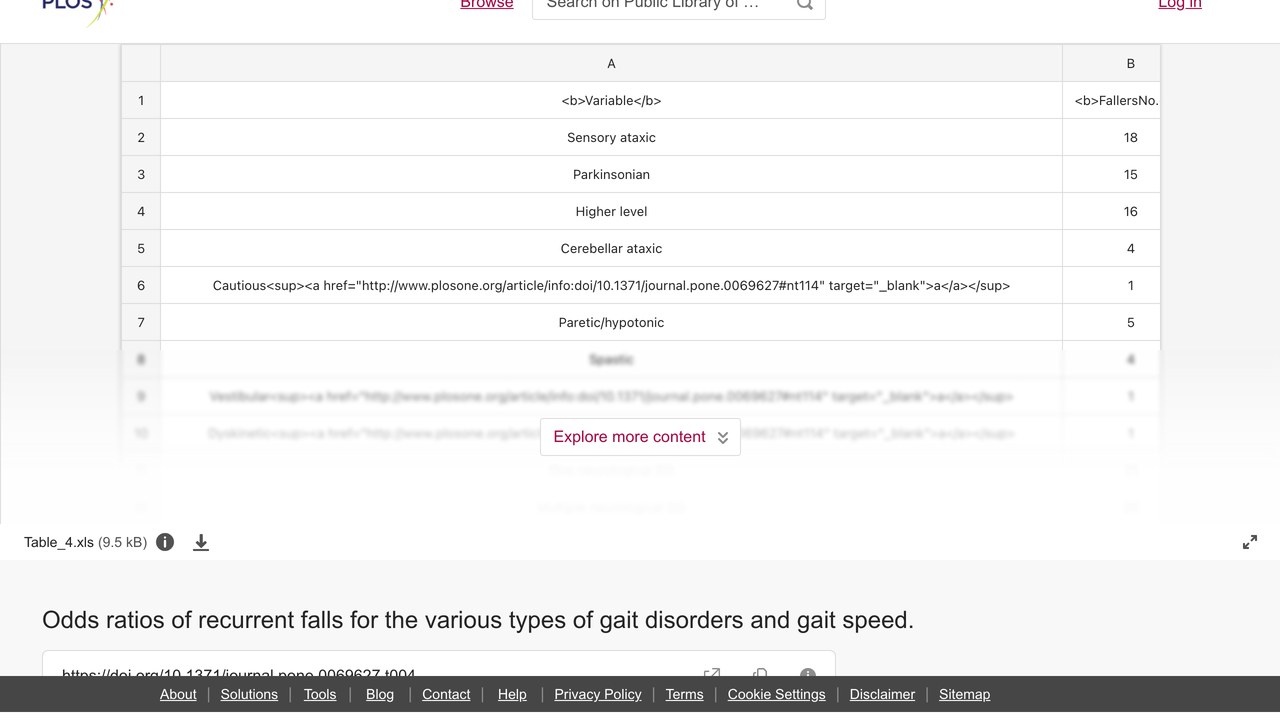Open the About footer link
1280x720 pixels.
(178, 694)
